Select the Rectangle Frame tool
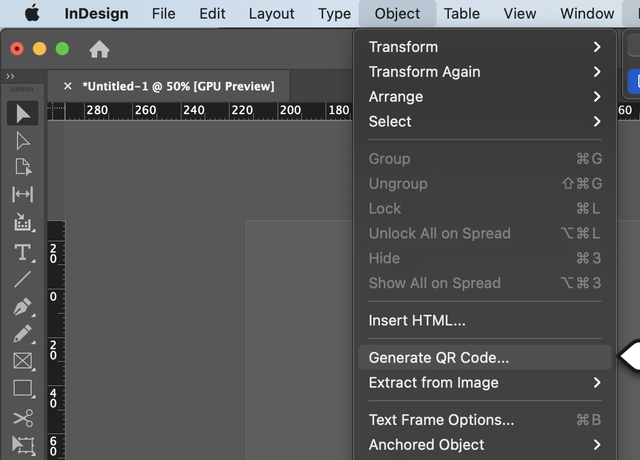Viewport: 640px width, 460px height. [23, 361]
